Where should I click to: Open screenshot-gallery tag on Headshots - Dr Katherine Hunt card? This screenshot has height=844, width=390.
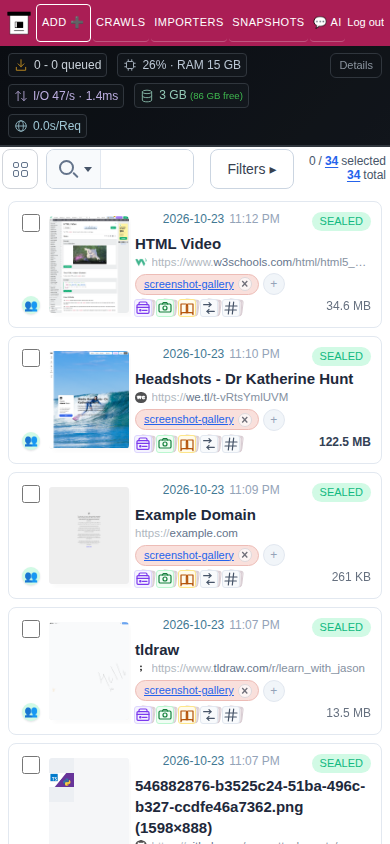189,419
